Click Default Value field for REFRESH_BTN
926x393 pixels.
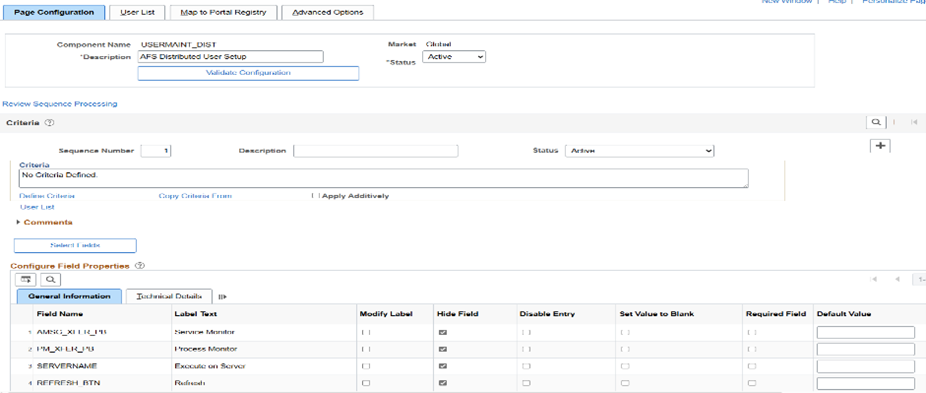(x=866, y=383)
